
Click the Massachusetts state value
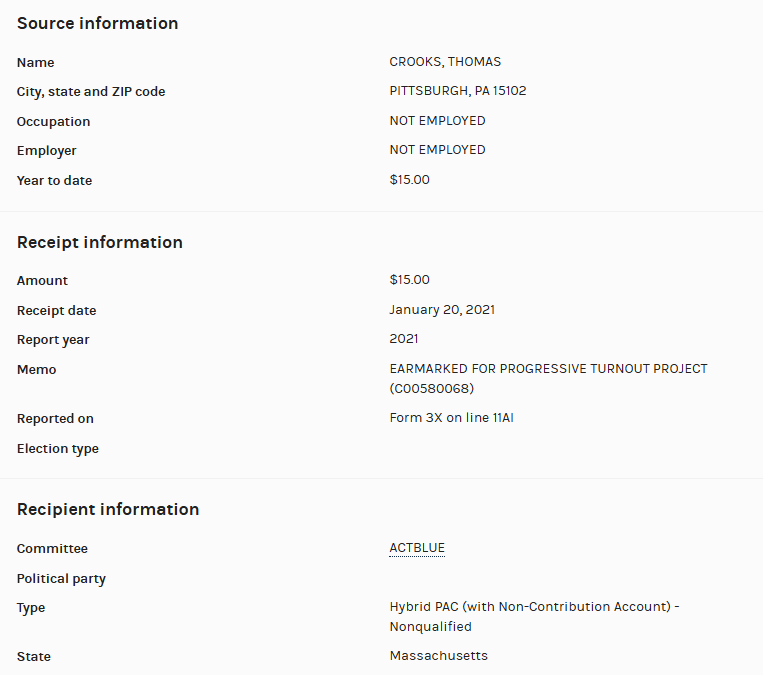438,656
